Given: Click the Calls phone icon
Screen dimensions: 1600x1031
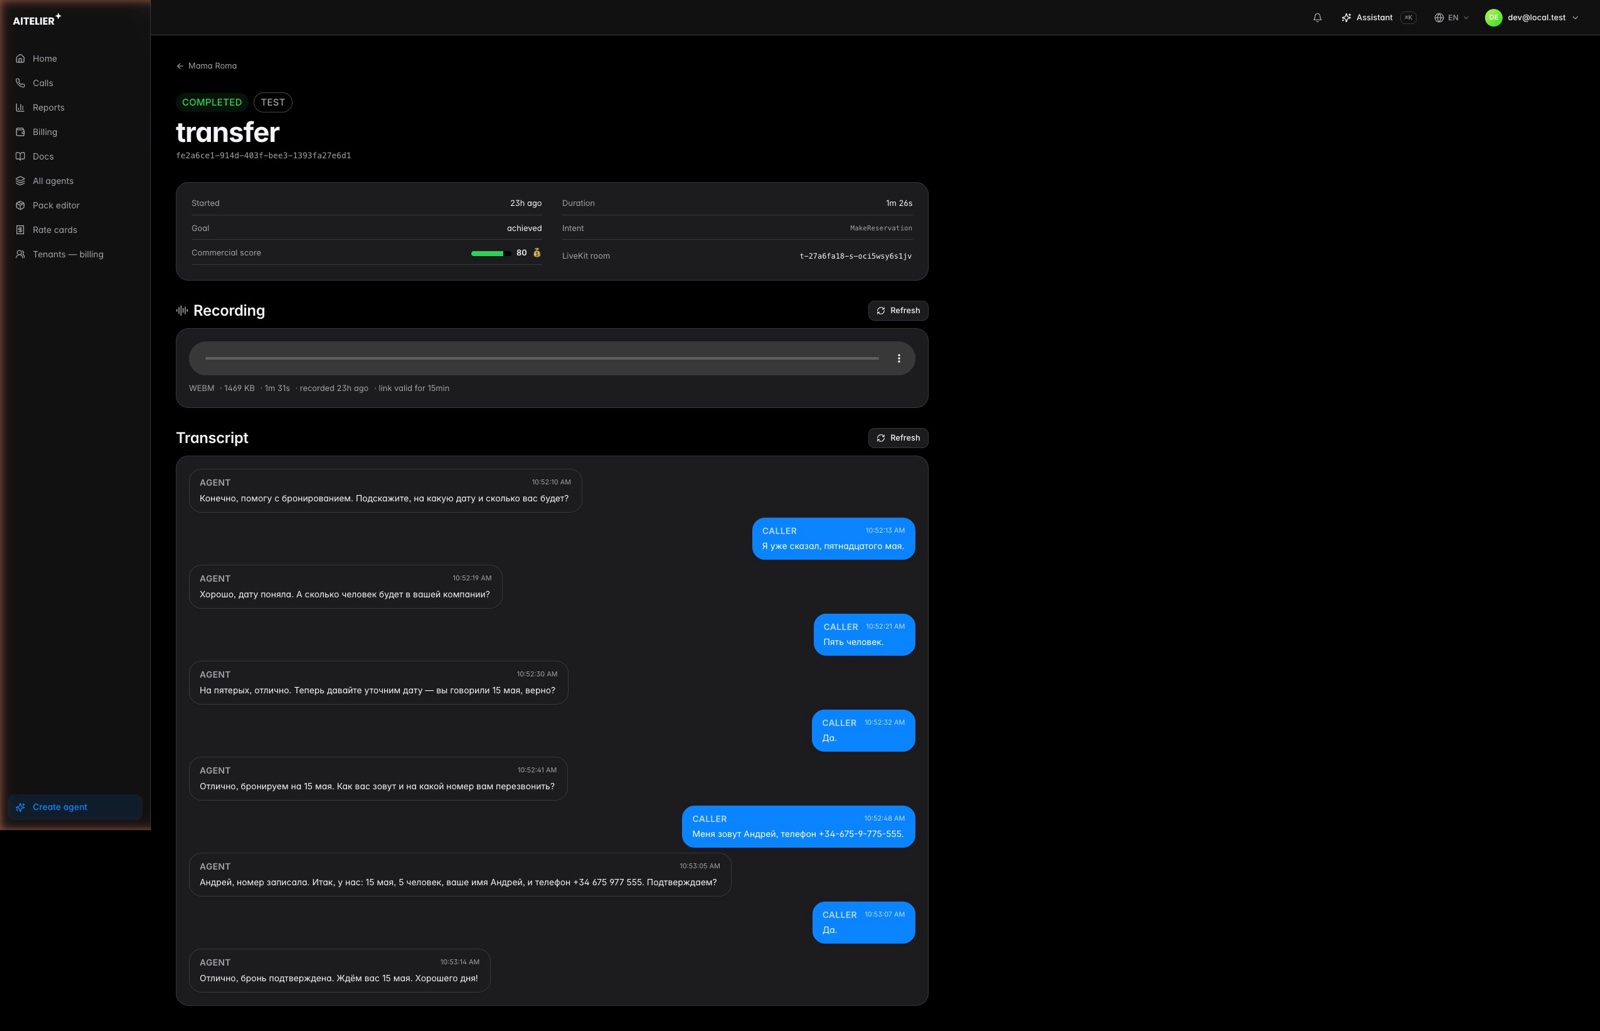Looking at the screenshot, I should pyautogui.click(x=20, y=83).
